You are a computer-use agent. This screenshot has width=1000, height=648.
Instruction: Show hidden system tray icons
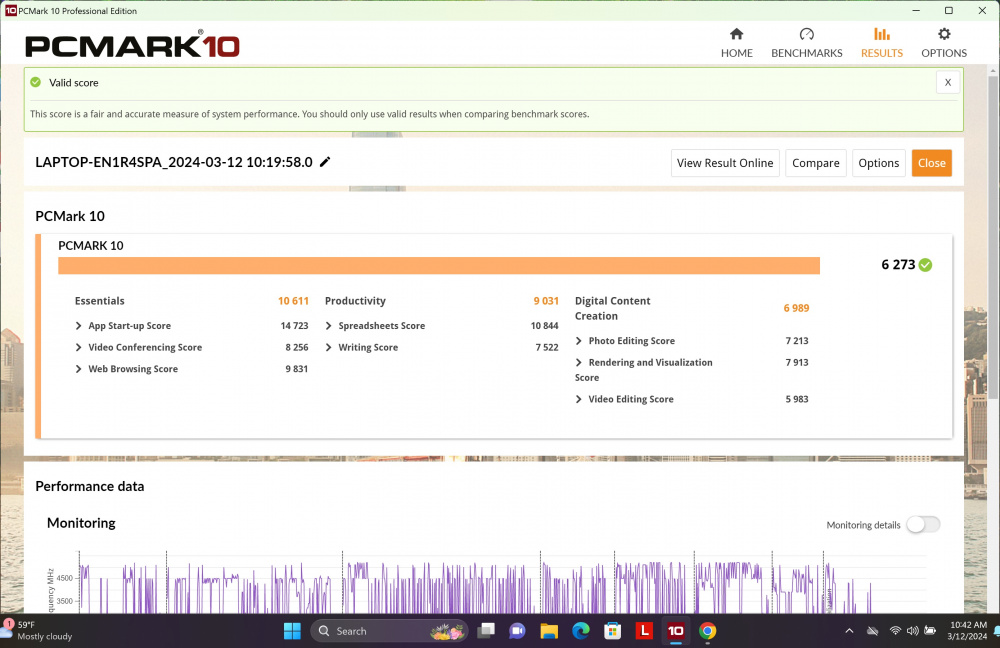(849, 631)
